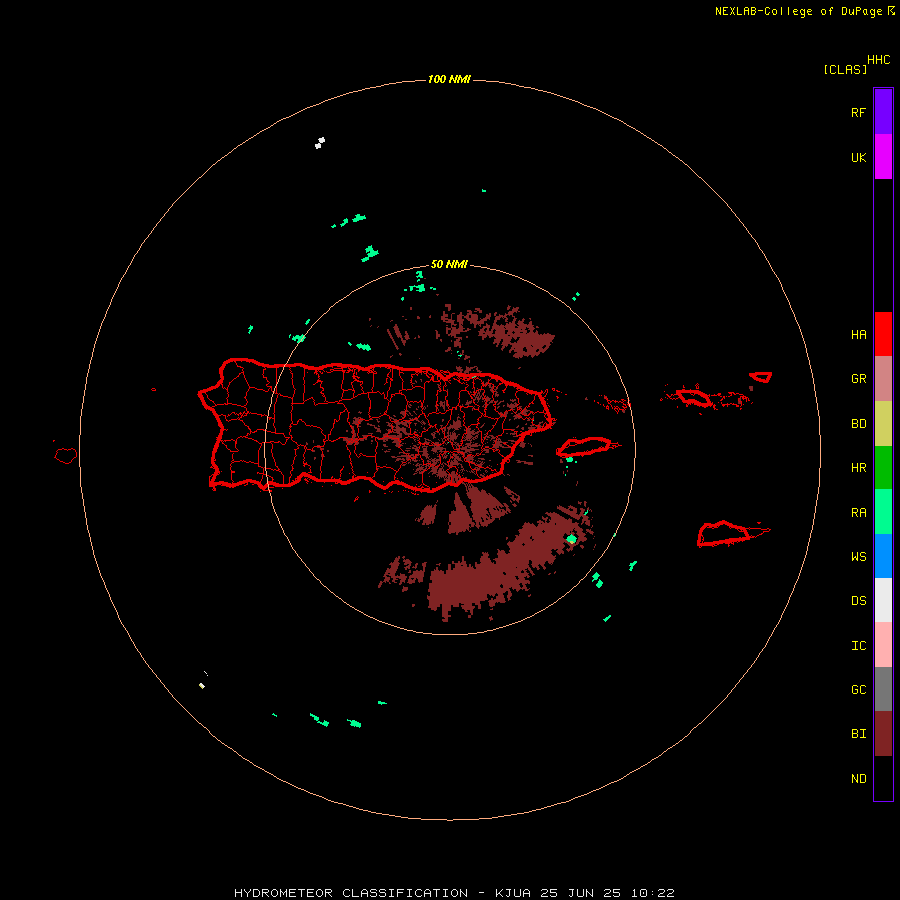Click the "HHC" product label

[878, 60]
